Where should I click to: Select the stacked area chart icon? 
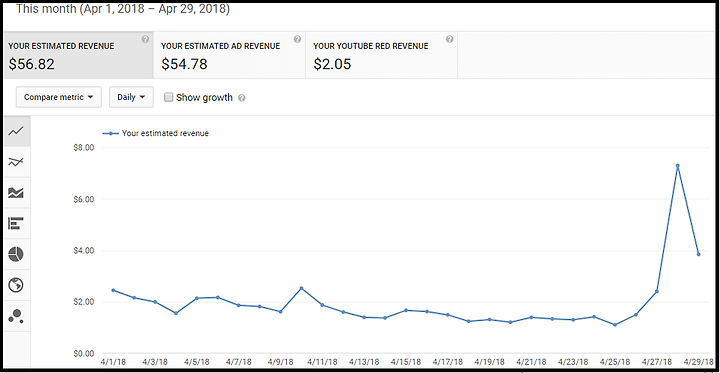point(17,193)
